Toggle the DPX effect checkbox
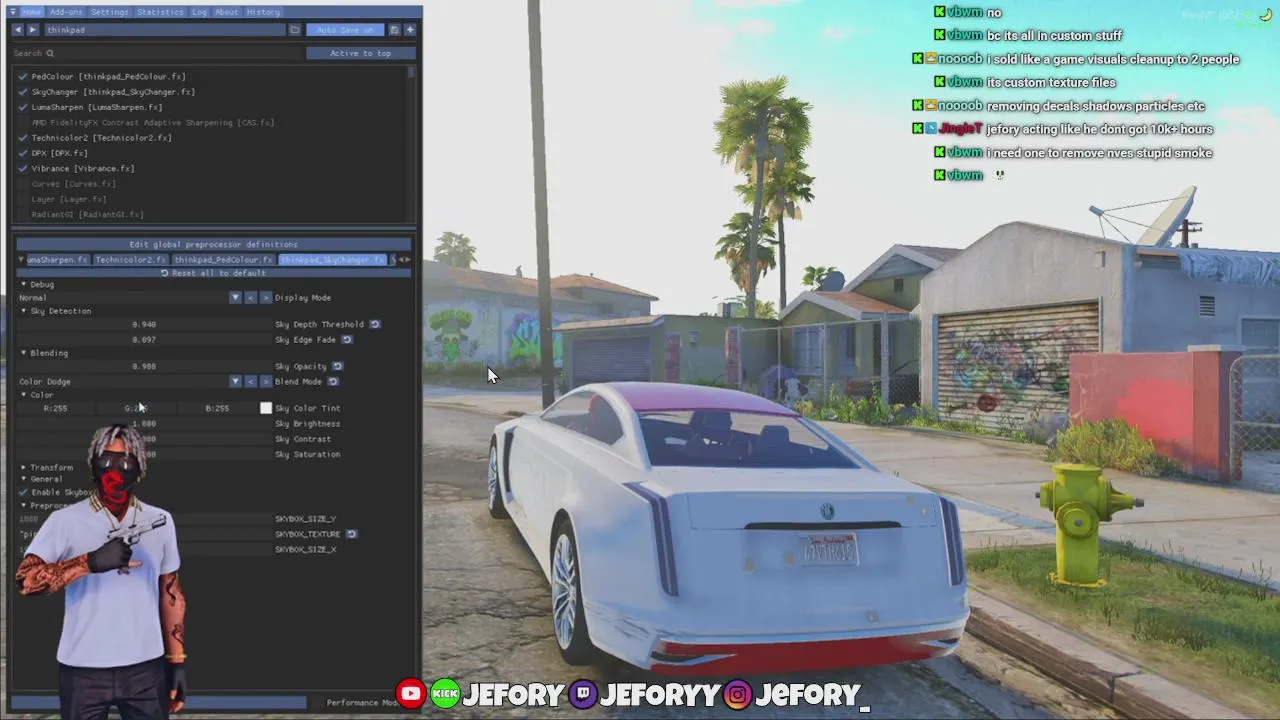The height and width of the screenshot is (720, 1280). tap(23, 153)
